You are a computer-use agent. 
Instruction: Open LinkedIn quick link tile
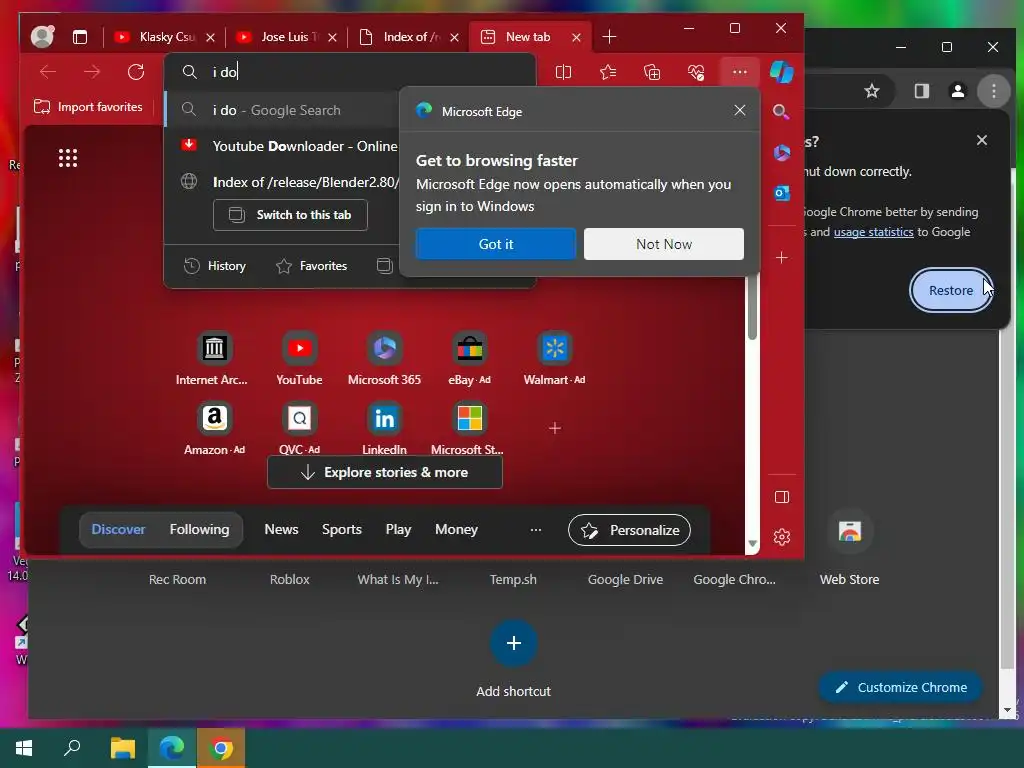click(x=385, y=428)
